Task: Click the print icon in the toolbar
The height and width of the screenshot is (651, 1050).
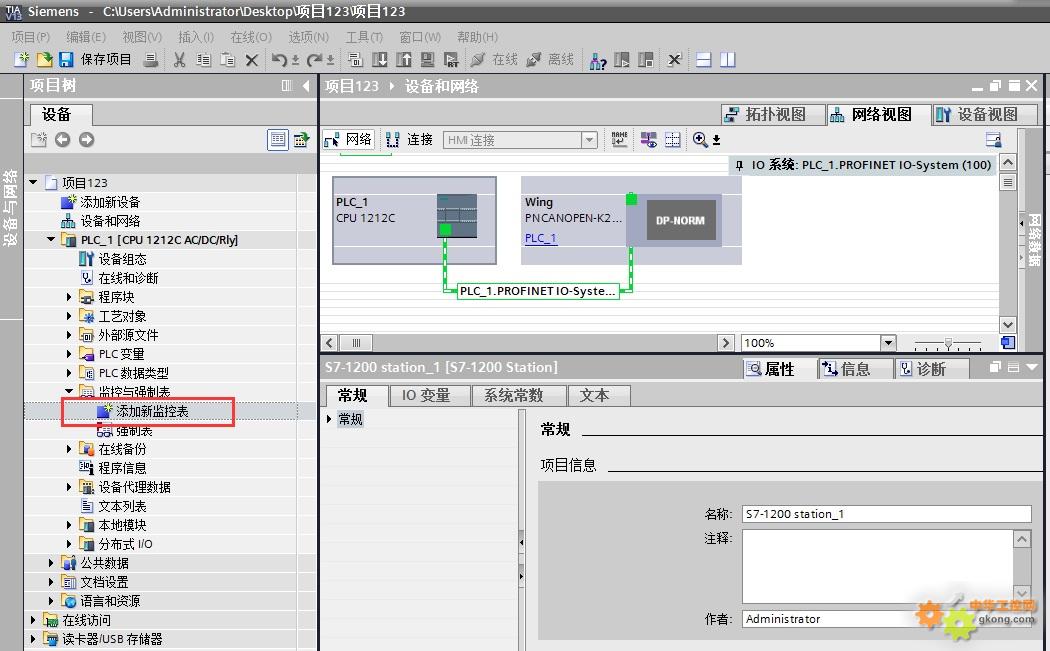Action: [151, 60]
